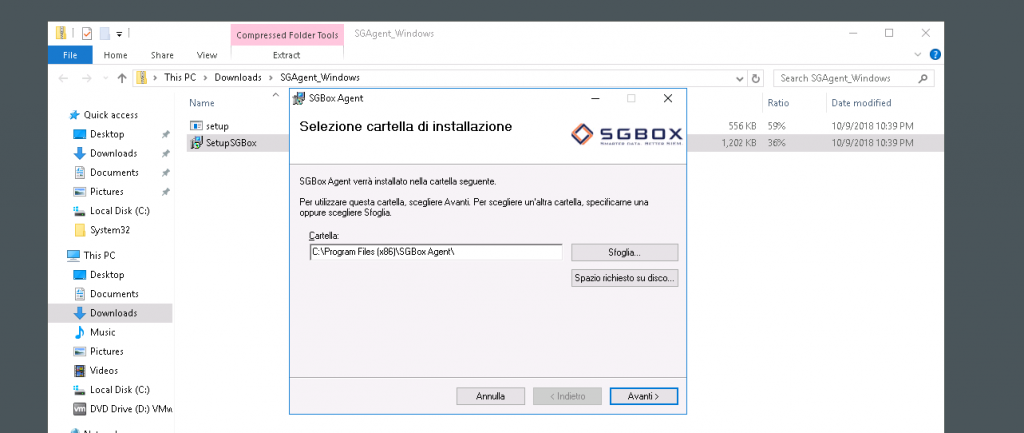Screen dimensions: 1024x433
Task: Click the SetupSGBox installer file icon
Action: tap(197, 142)
